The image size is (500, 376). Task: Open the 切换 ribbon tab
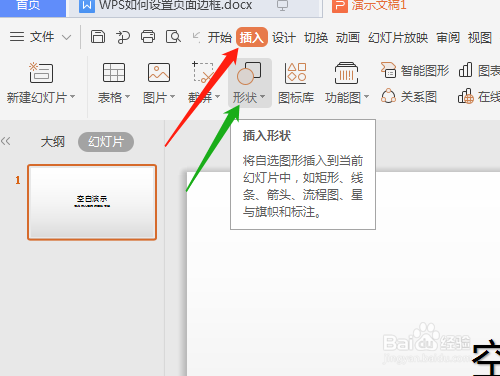pyautogui.click(x=316, y=37)
